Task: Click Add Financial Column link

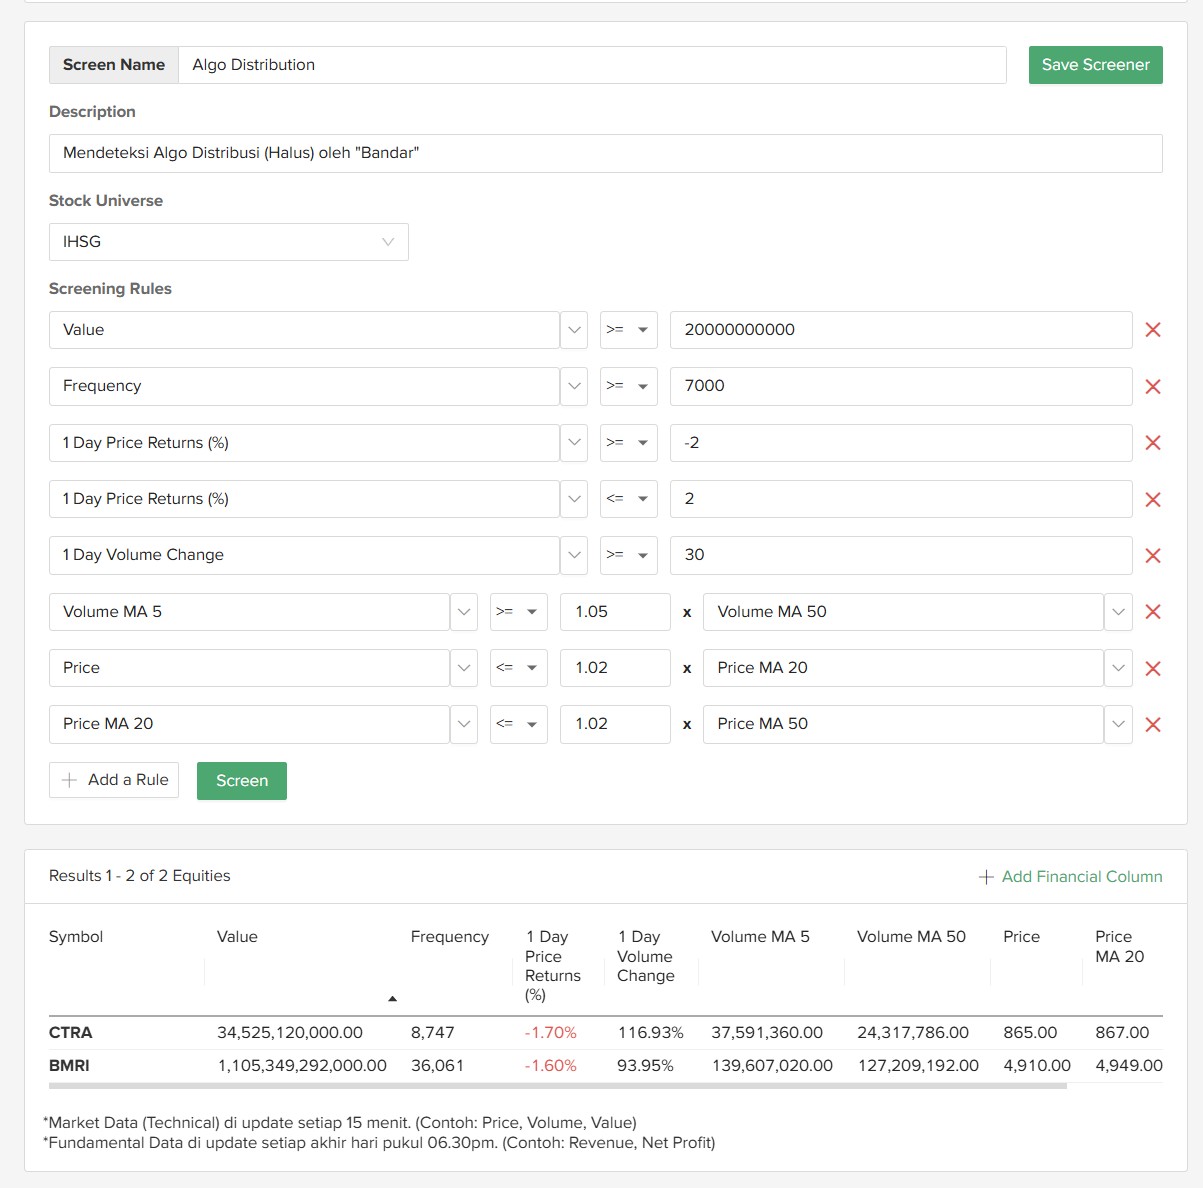Action: click(x=1070, y=877)
